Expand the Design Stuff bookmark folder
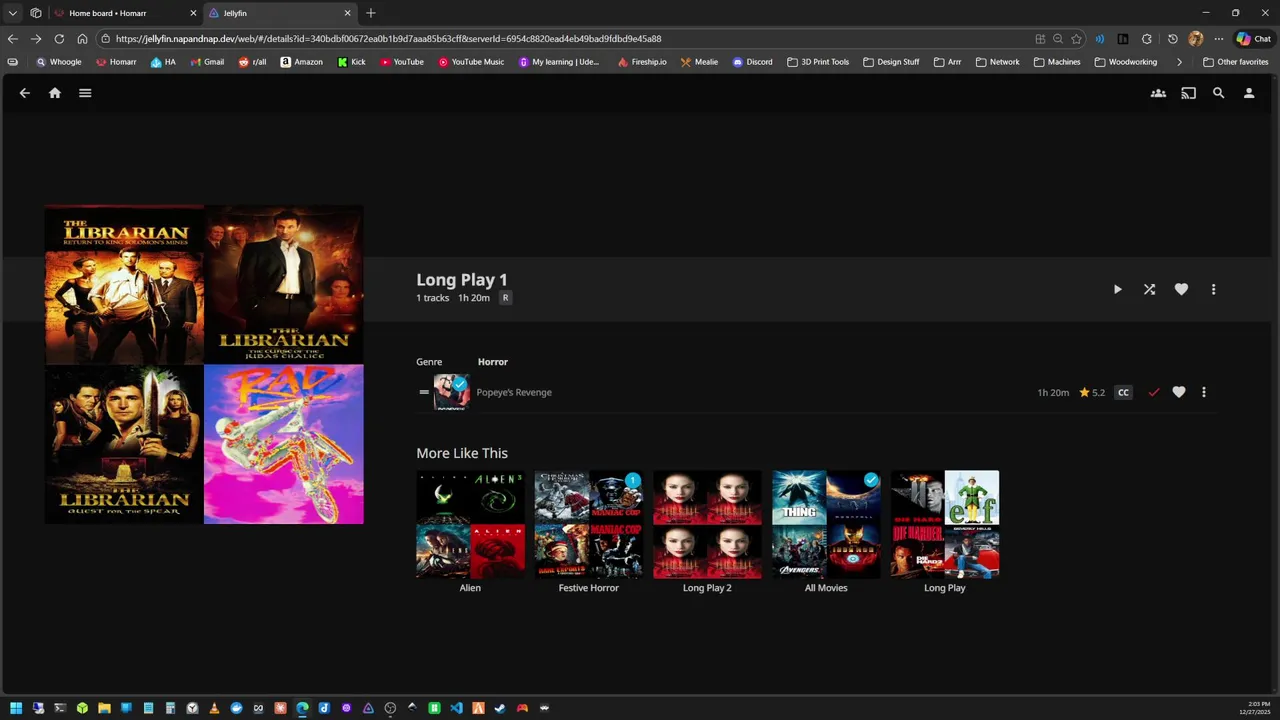 [x=890, y=62]
